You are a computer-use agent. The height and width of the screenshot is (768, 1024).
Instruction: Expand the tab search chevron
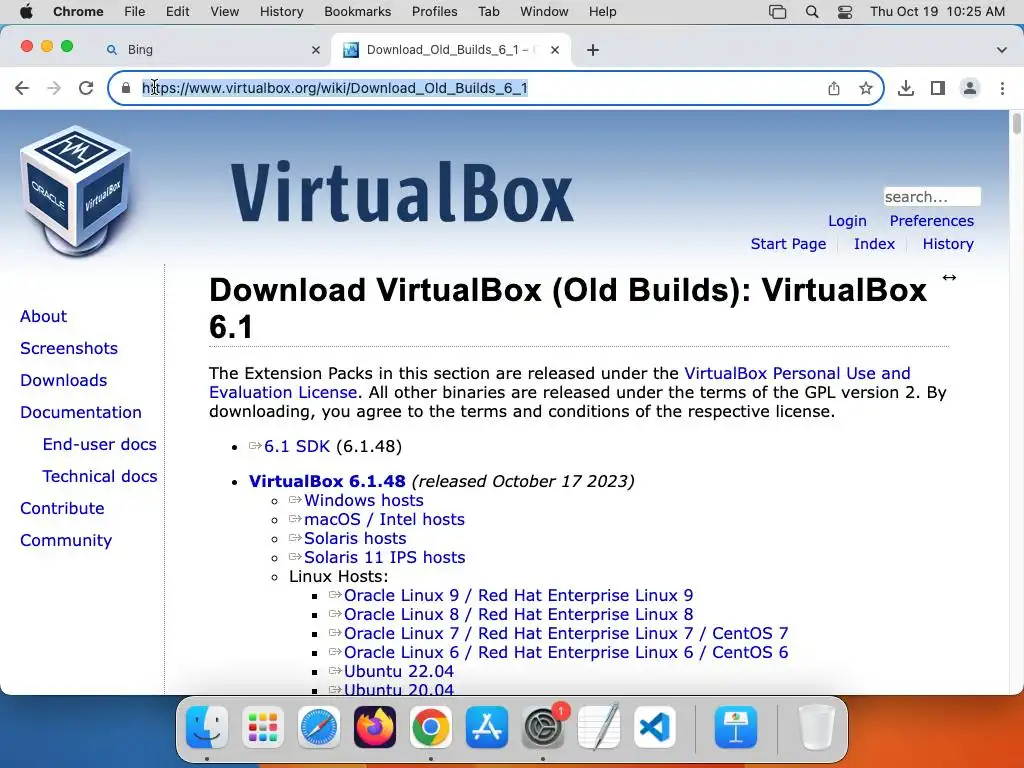[1002, 50]
